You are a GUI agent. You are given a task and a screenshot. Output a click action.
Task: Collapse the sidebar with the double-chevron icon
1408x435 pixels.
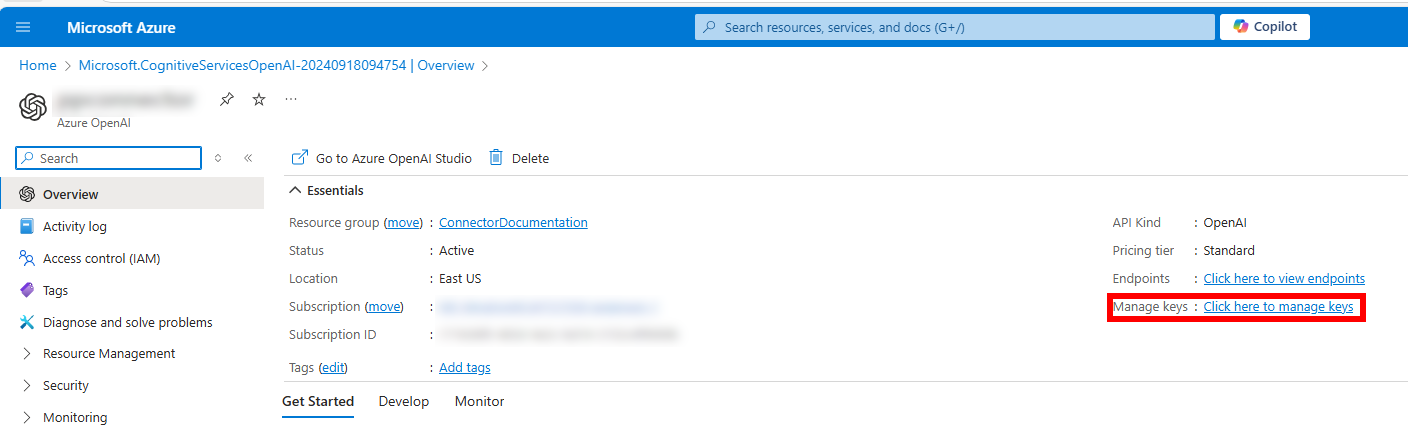click(248, 158)
